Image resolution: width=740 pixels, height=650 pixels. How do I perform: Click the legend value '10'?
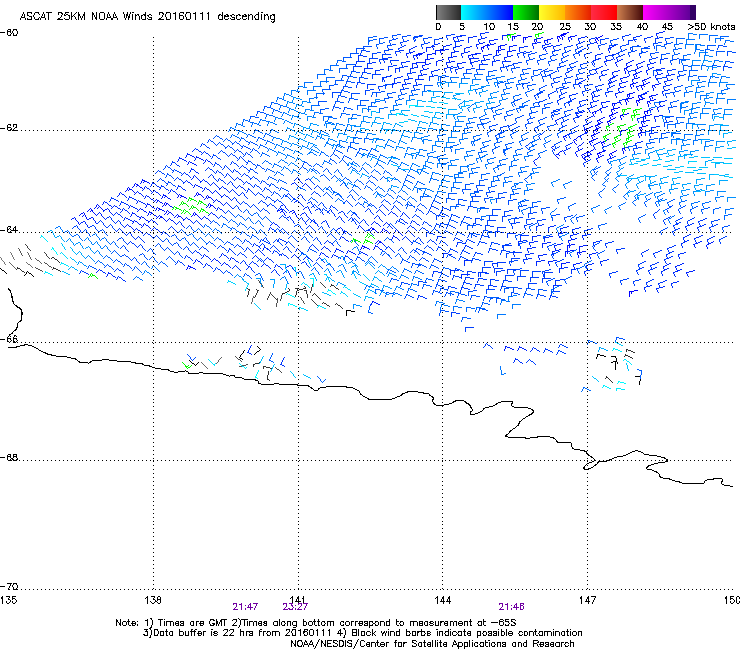pos(489,27)
